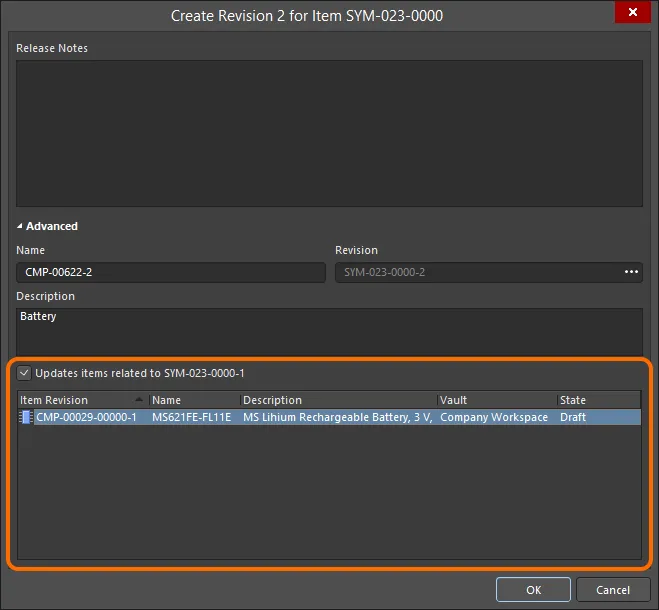
Task: Click the MS Lihium Rechargeable Battery description cell
Action: [338, 417]
